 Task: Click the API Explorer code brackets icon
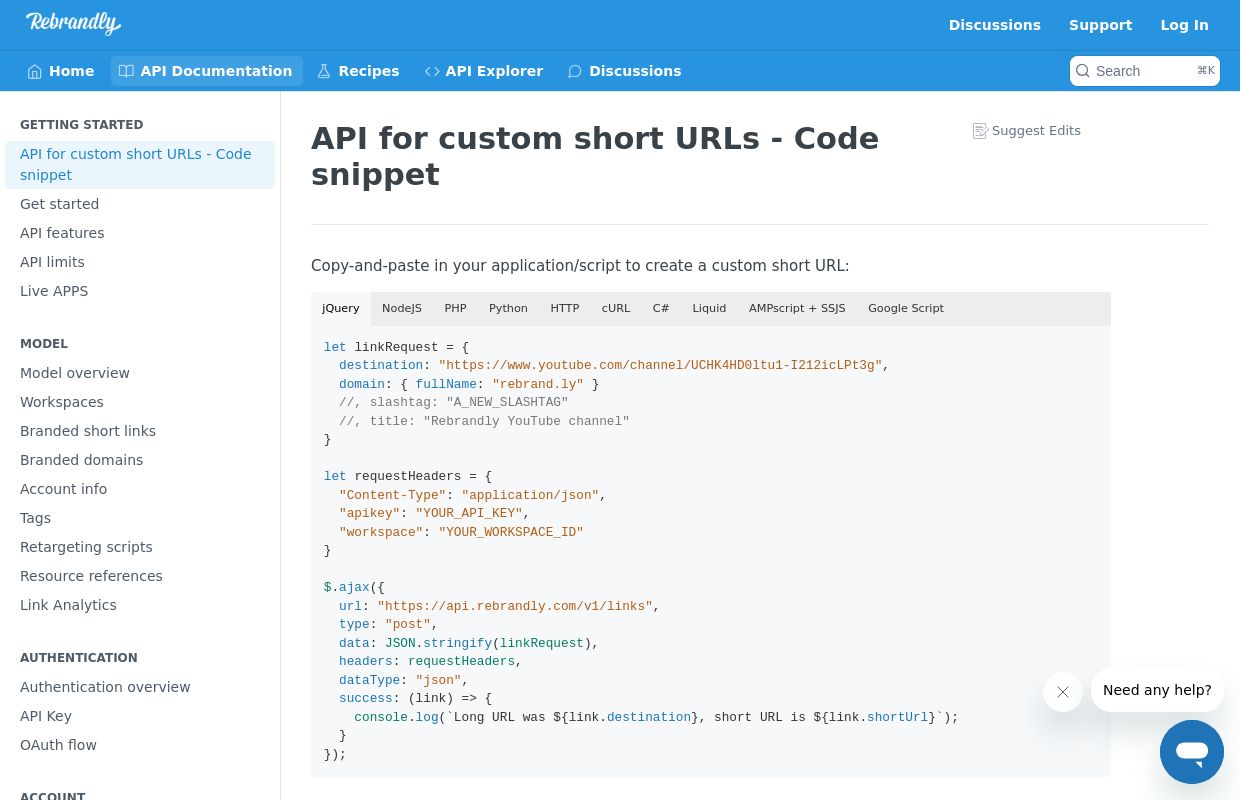pyautogui.click(x=432, y=71)
